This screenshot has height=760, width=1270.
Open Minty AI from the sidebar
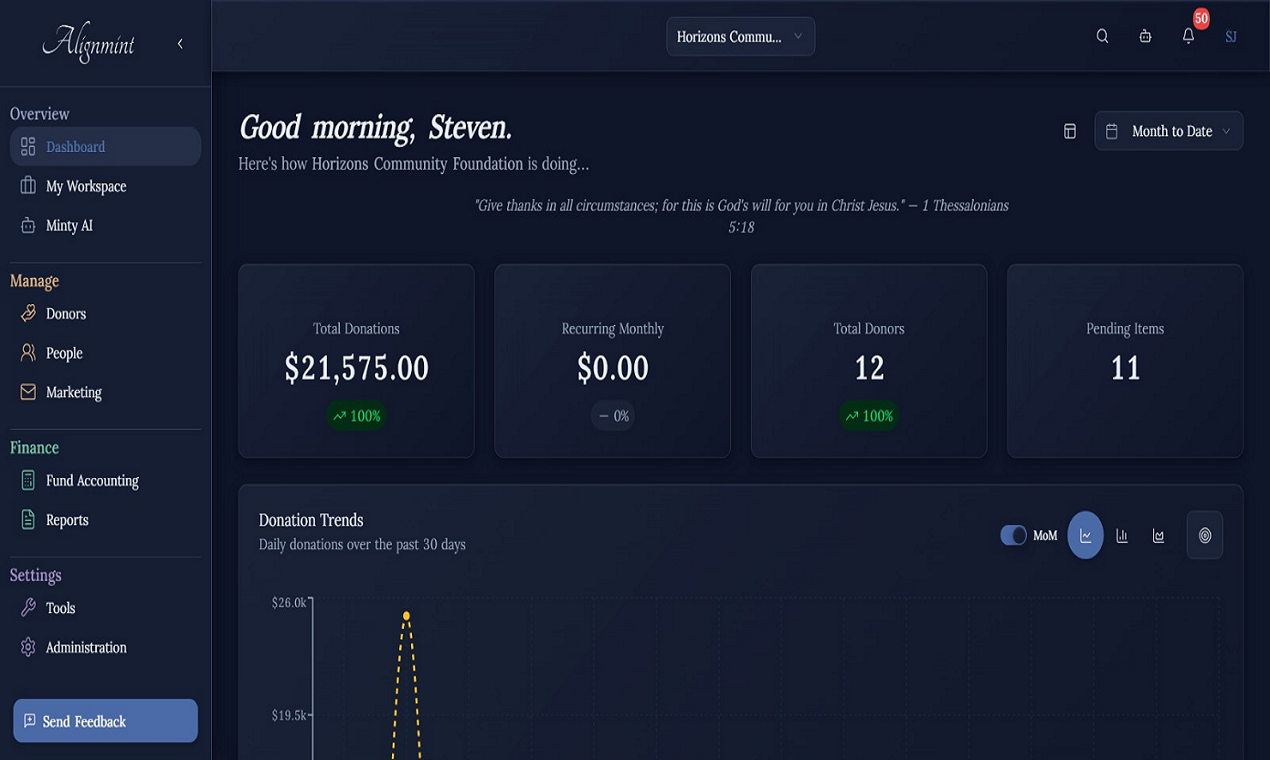coord(69,226)
